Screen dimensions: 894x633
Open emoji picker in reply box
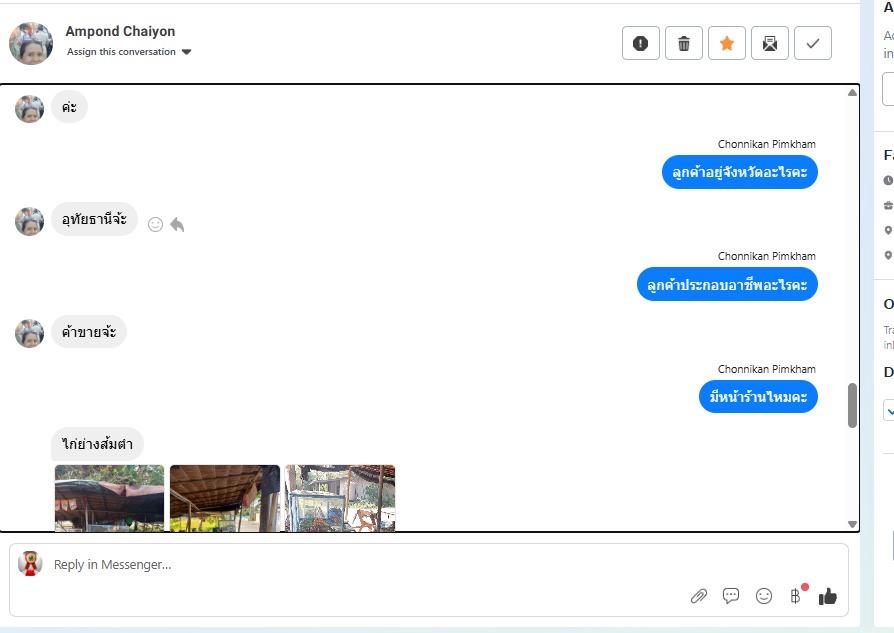tap(764, 596)
